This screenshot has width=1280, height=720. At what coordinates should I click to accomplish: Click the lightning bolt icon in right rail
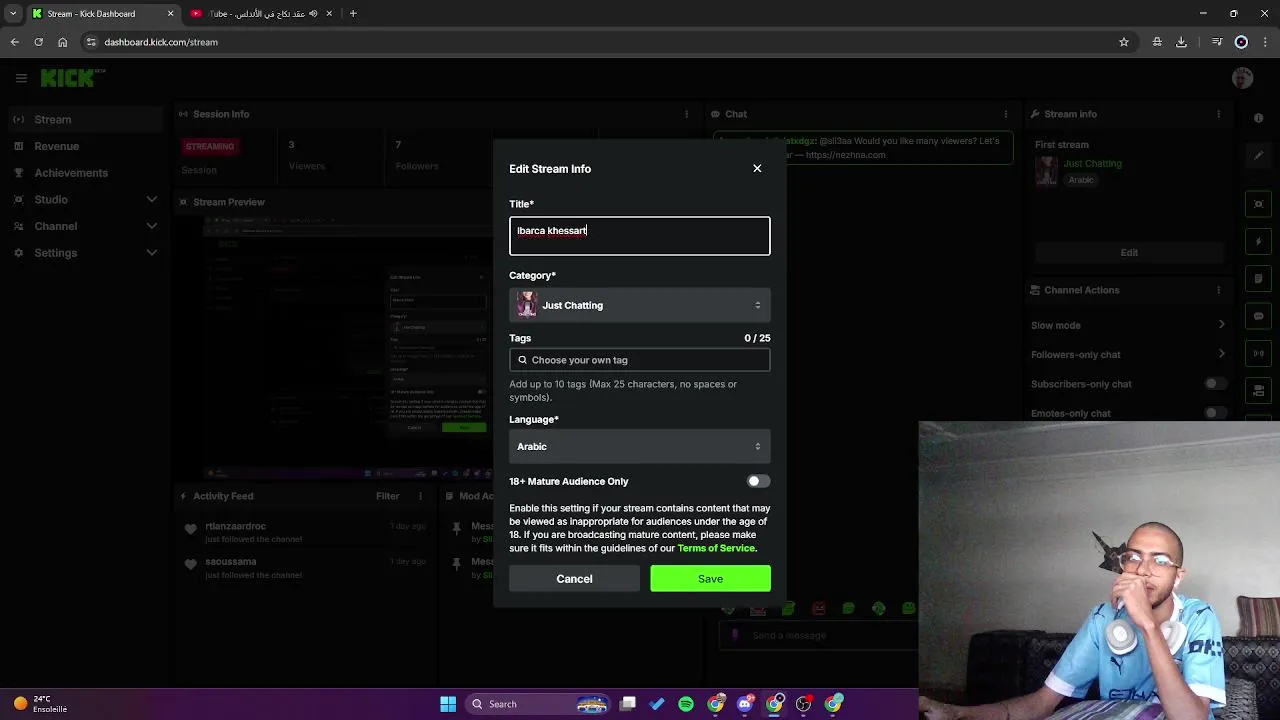point(1258,241)
